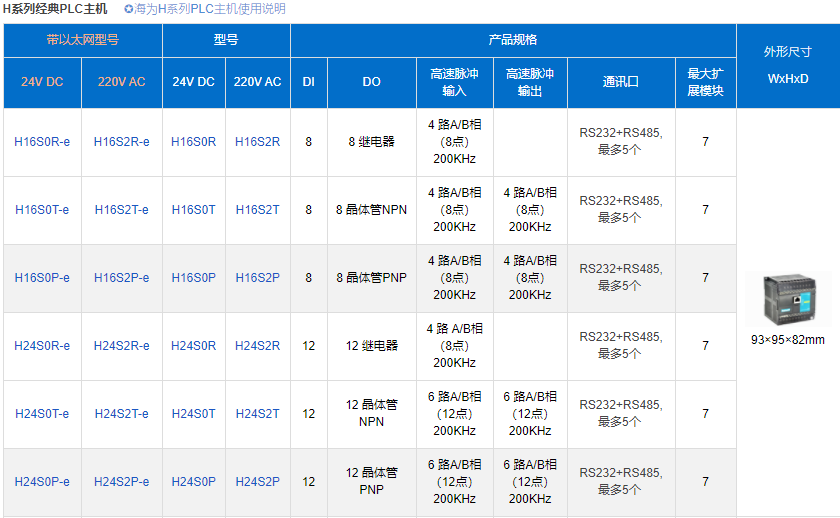The width and height of the screenshot is (840, 518).
Task: Click the 带以太网型号 column header
Action: pyautogui.click(x=82, y=41)
